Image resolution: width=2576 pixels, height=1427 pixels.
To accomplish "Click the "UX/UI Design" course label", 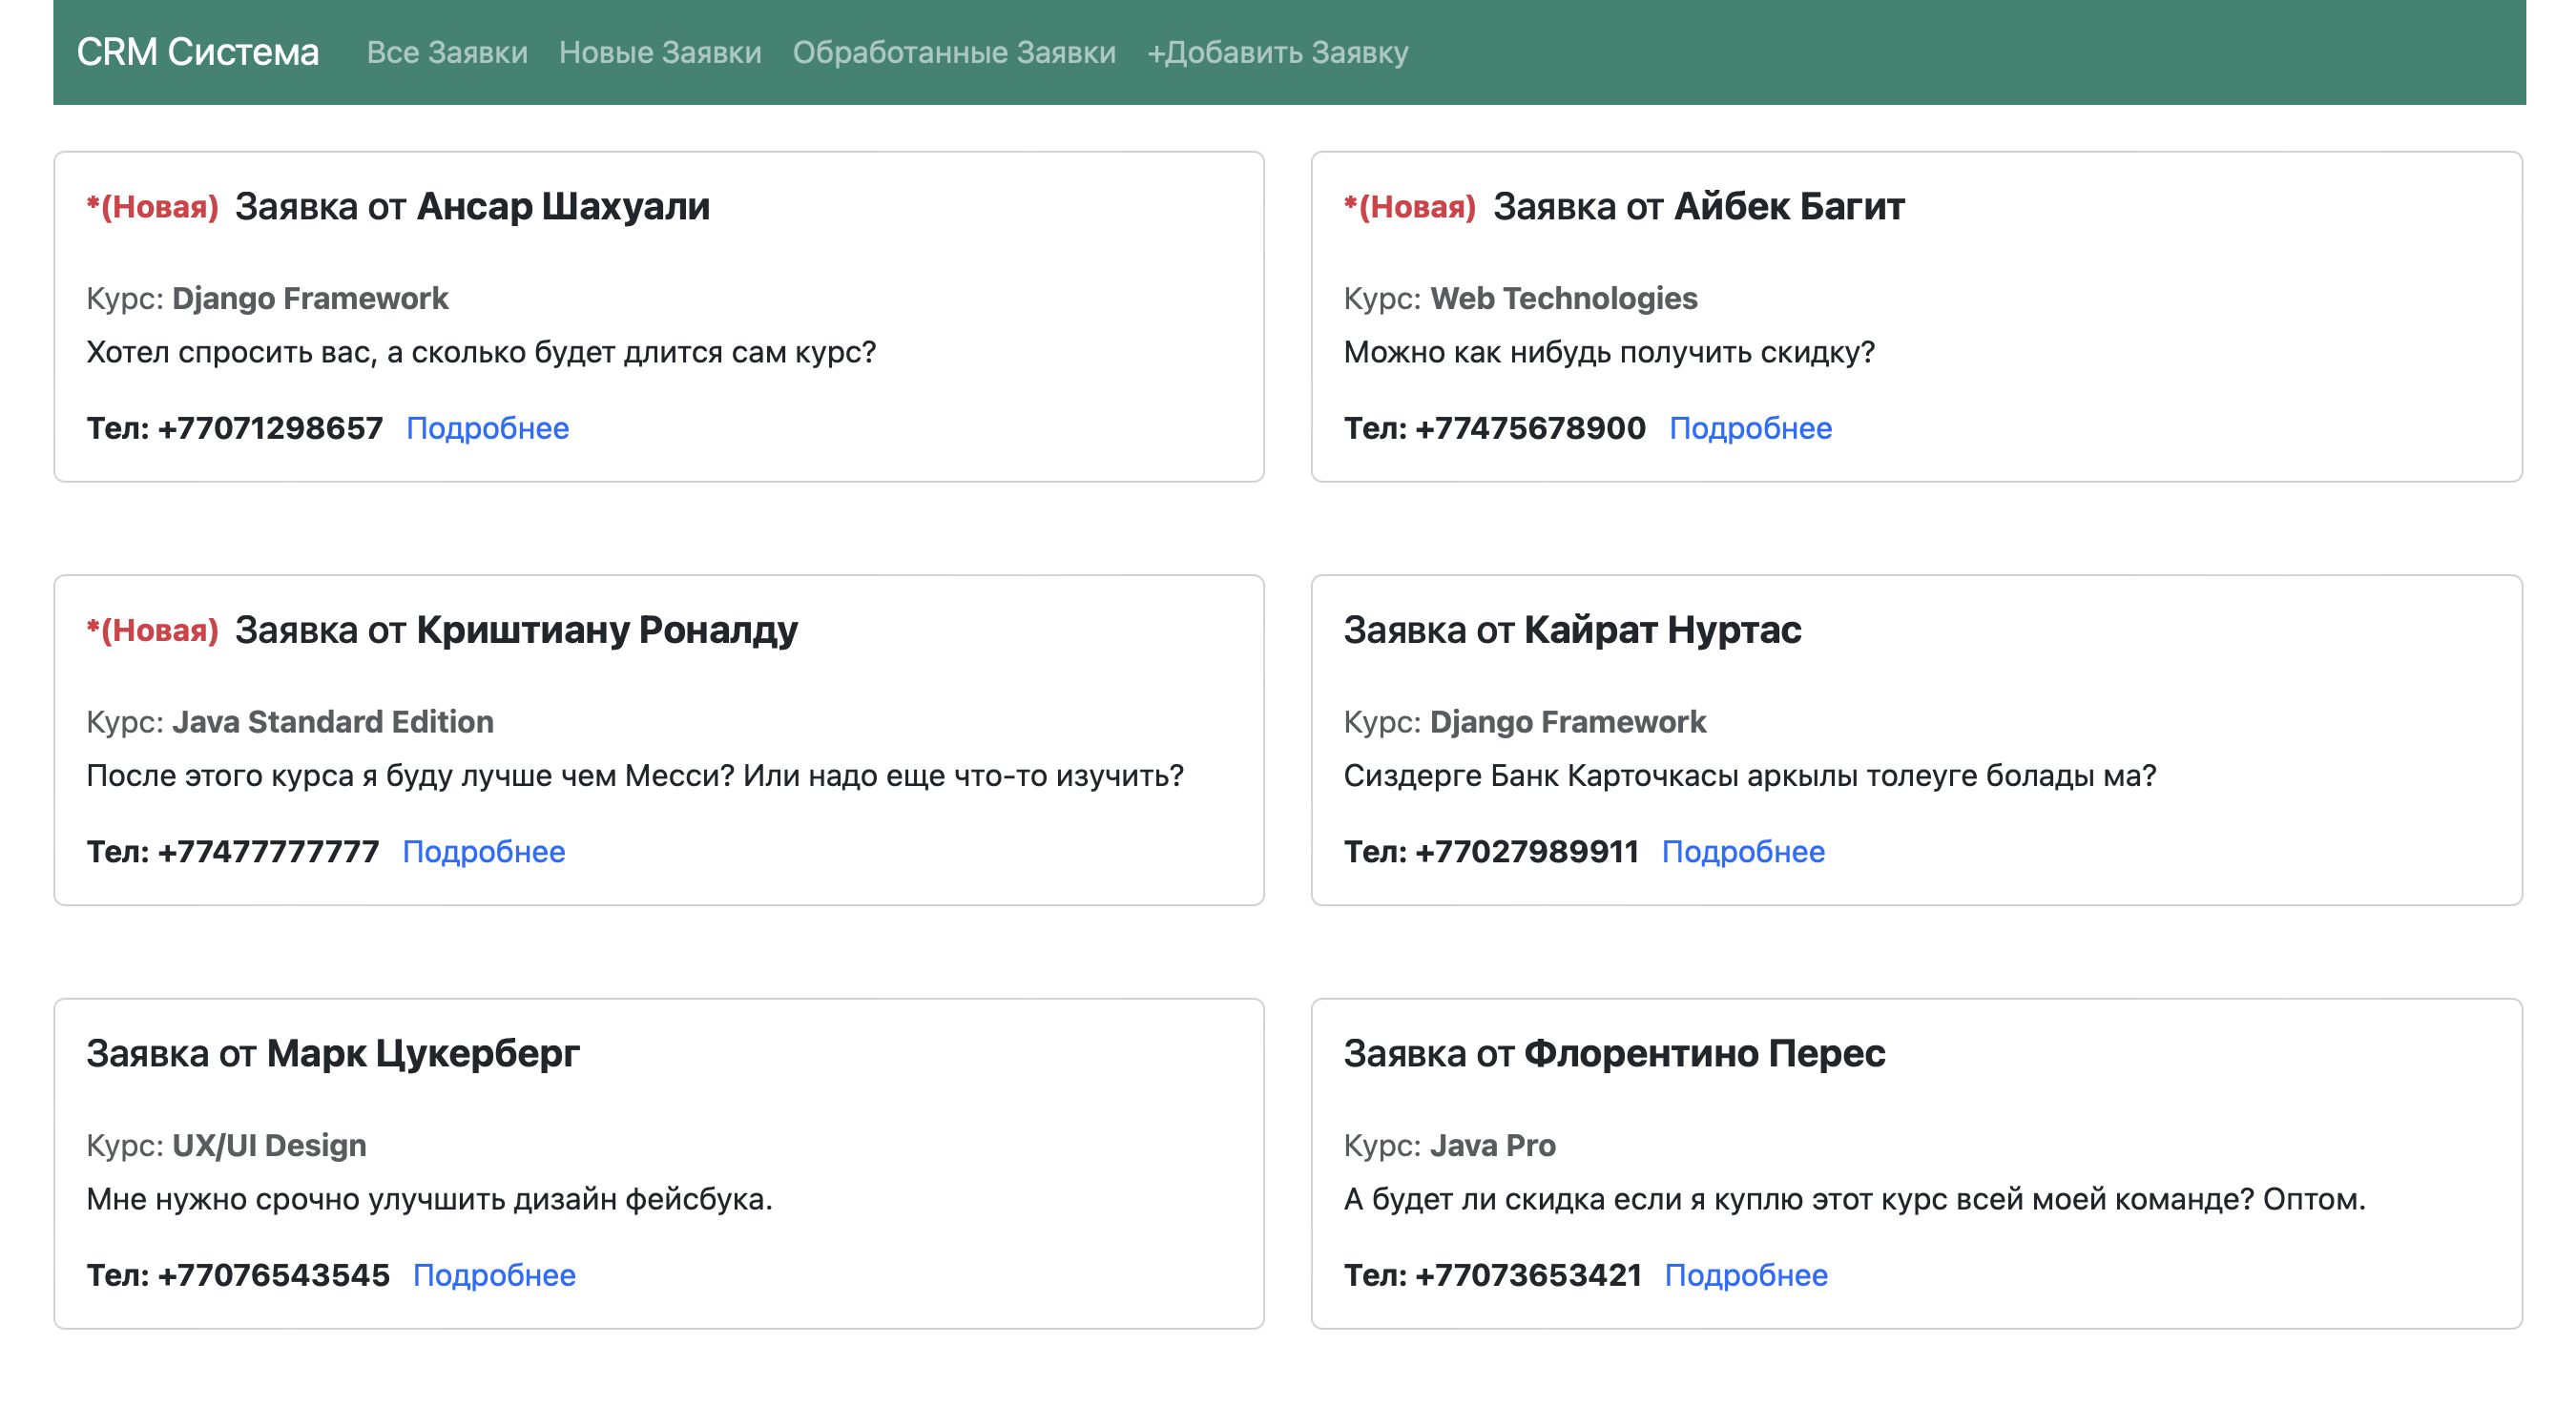I will 268,1145.
